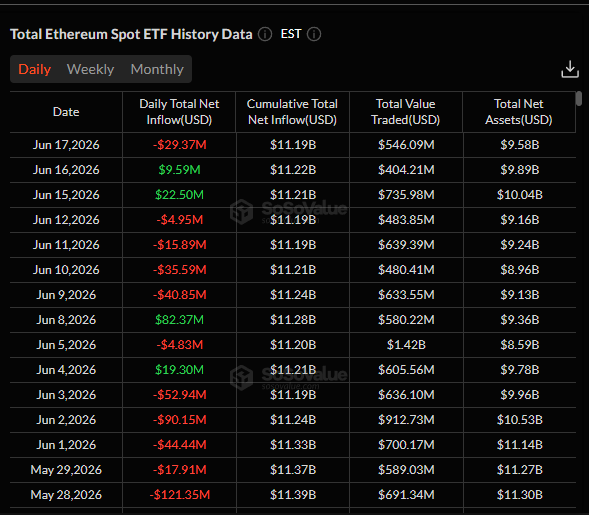Switch to the Monthly tab
Viewport: 589px width, 515px height.
157,69
